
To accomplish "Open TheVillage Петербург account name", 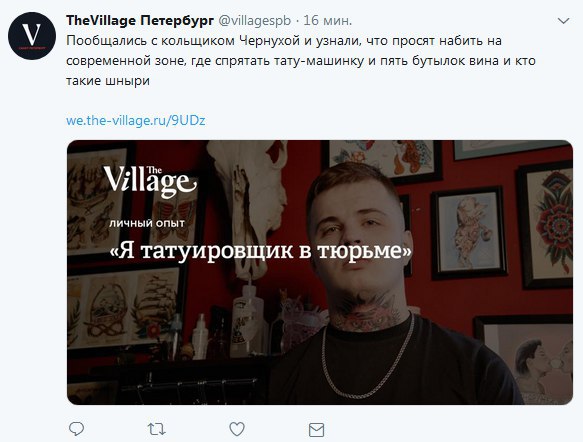I will (140, 20).
